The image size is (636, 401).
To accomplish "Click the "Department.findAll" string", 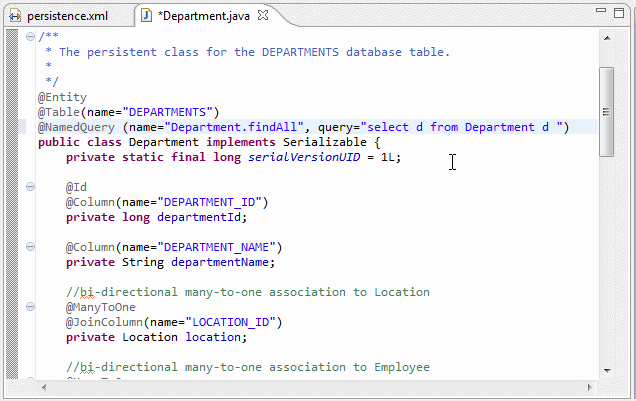I will [234, 127].
